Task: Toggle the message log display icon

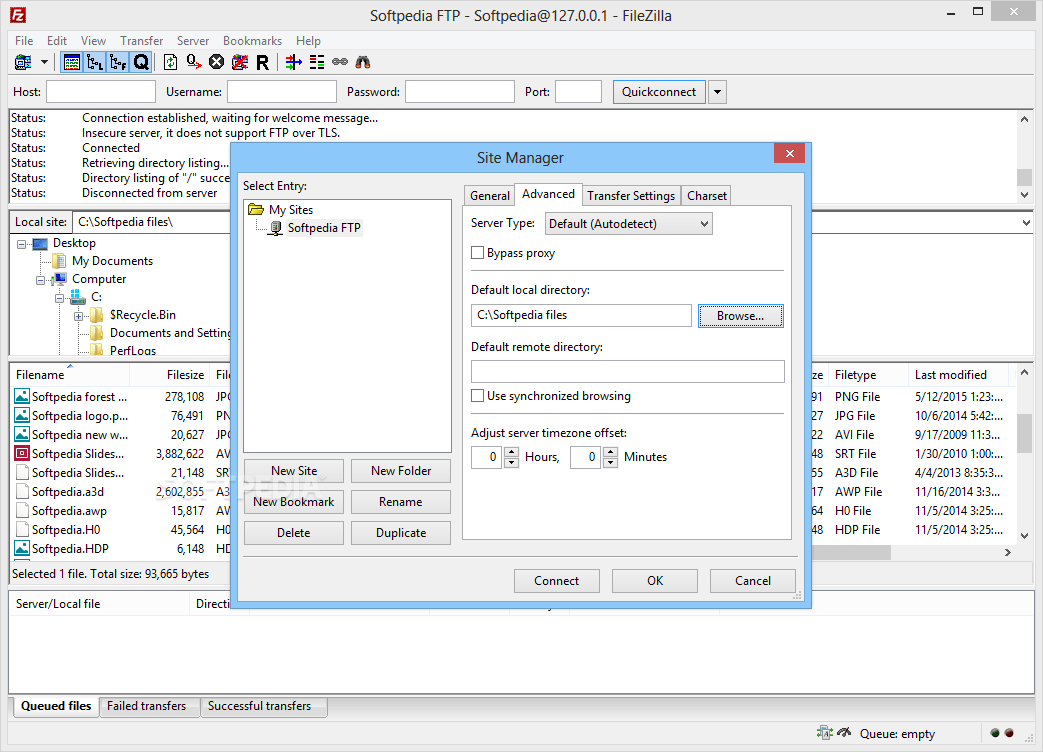Action: pos(72,61)
